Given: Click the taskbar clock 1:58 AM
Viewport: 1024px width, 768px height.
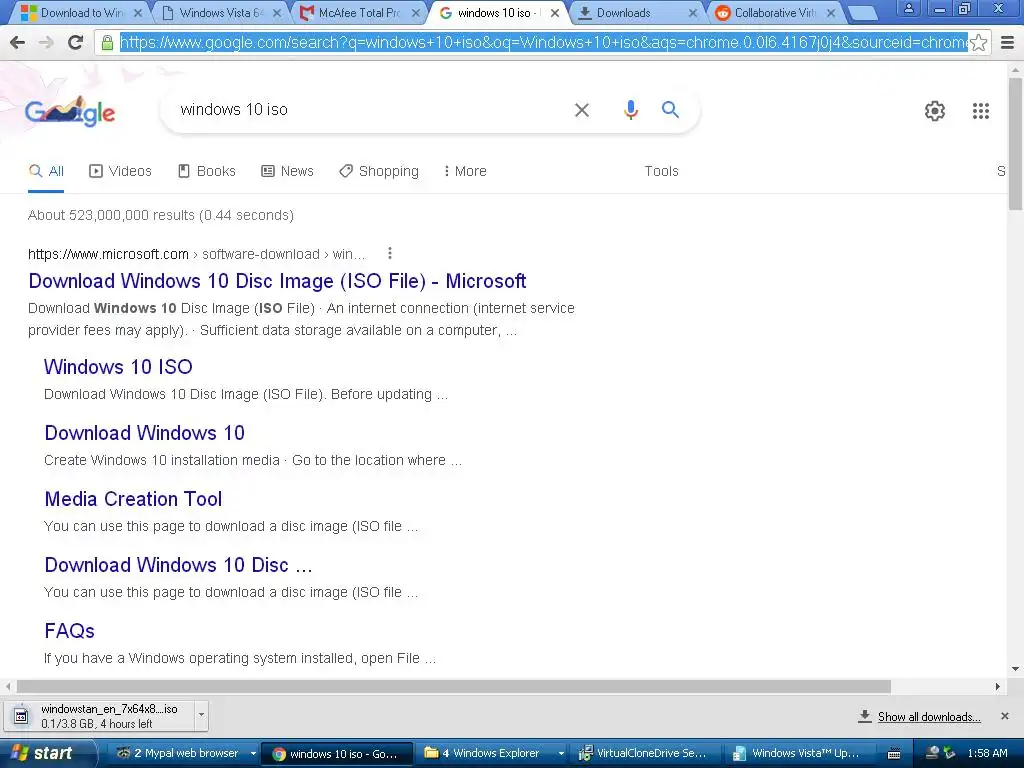Looking at the screenshot, I should 987,753.
